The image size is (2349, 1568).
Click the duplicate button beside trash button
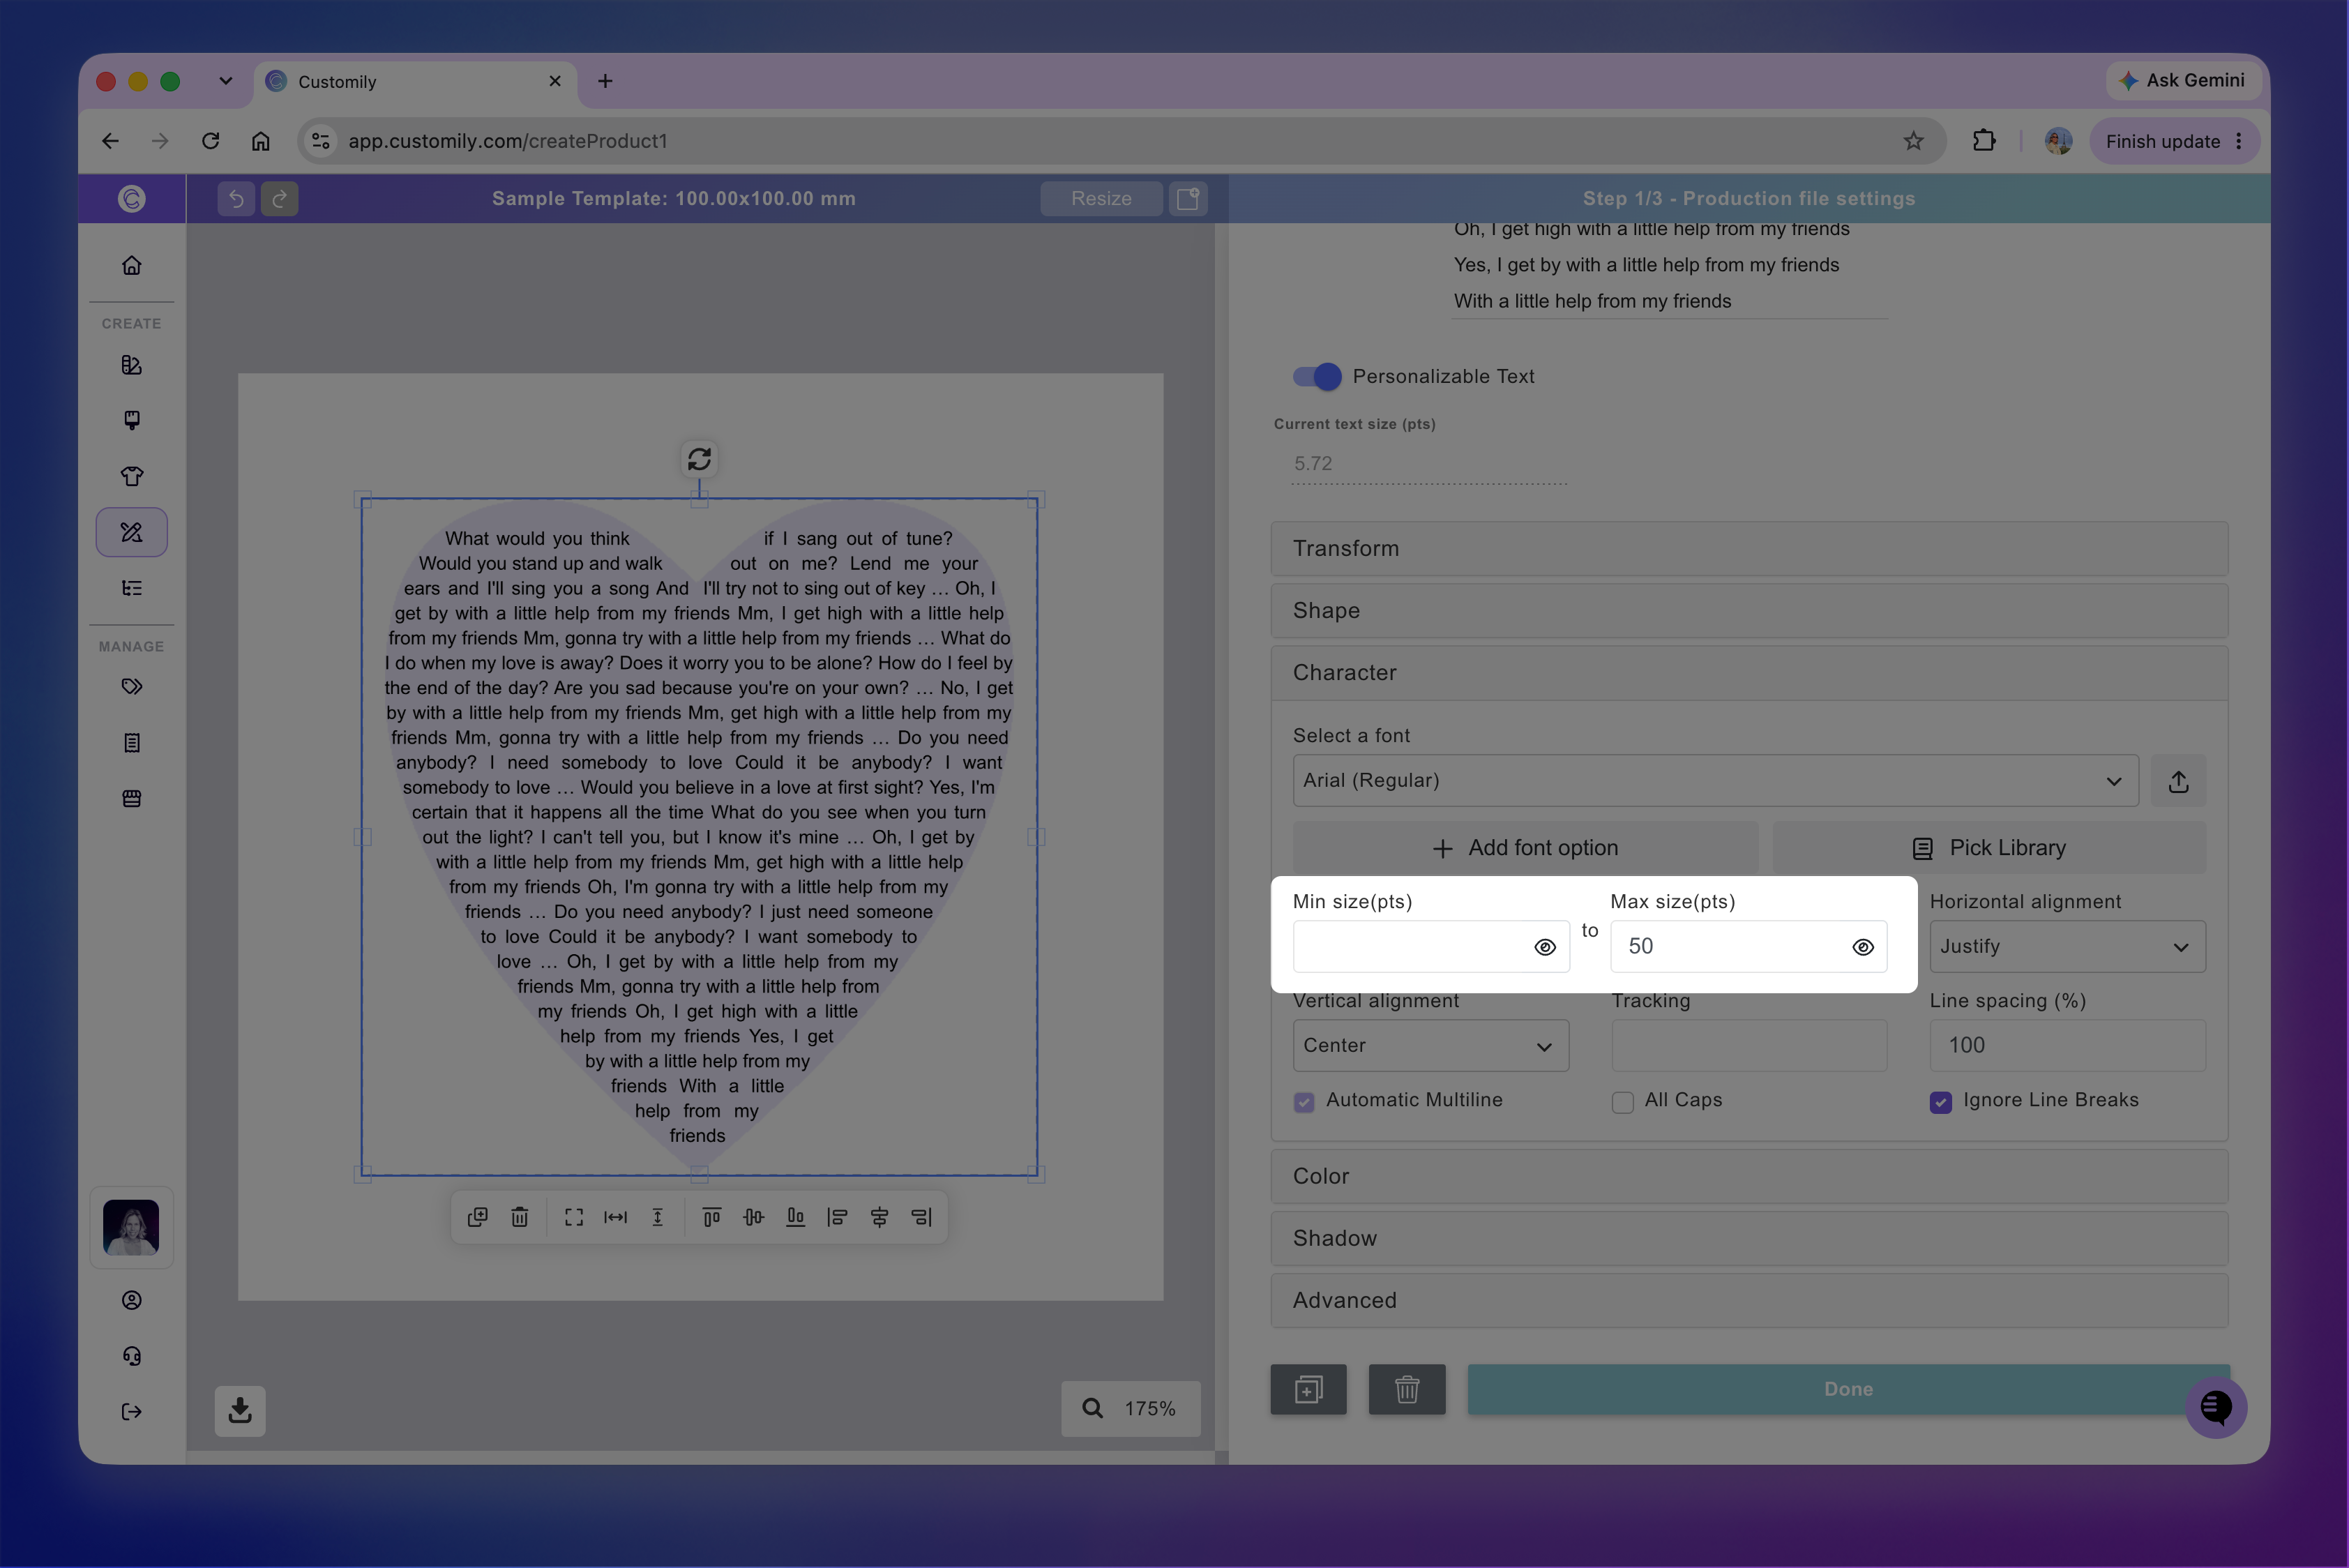(1308, 1389)
